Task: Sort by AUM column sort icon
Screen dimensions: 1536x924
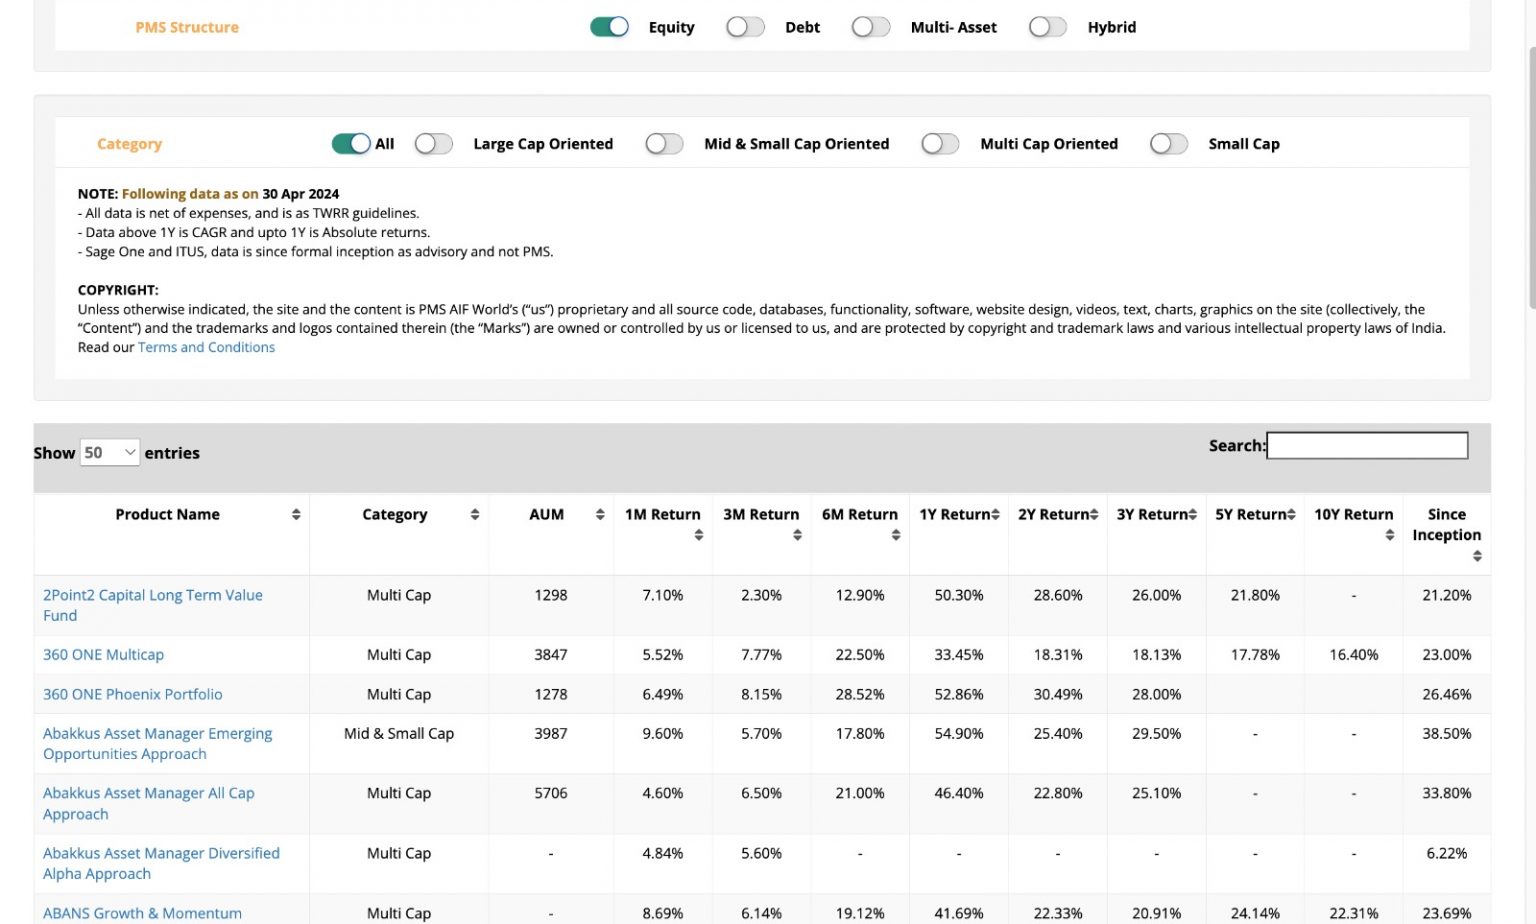Action: point(600,514)
